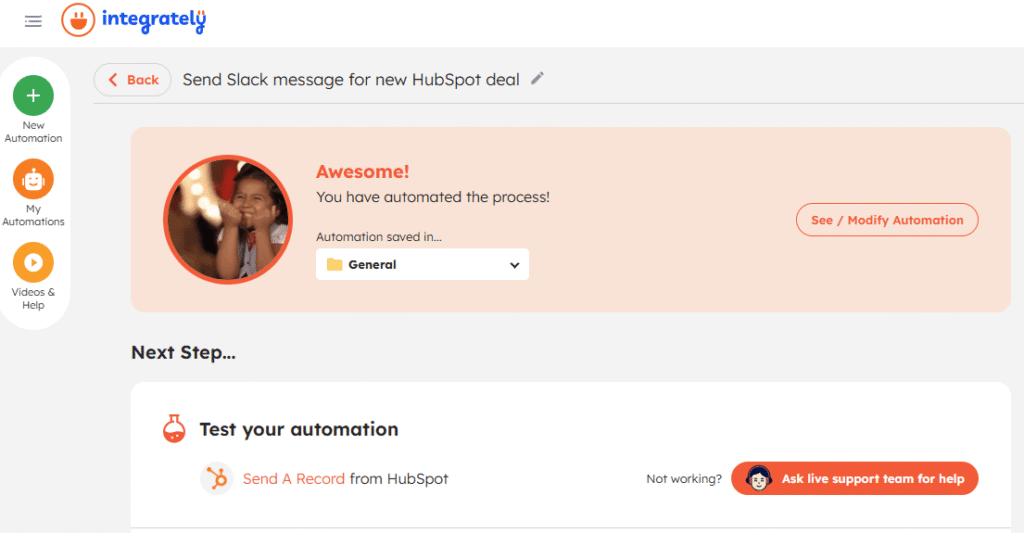The height and width of the screenshot is (533, 1024).
Task: Click the automation title text
Action: point(350,80)
